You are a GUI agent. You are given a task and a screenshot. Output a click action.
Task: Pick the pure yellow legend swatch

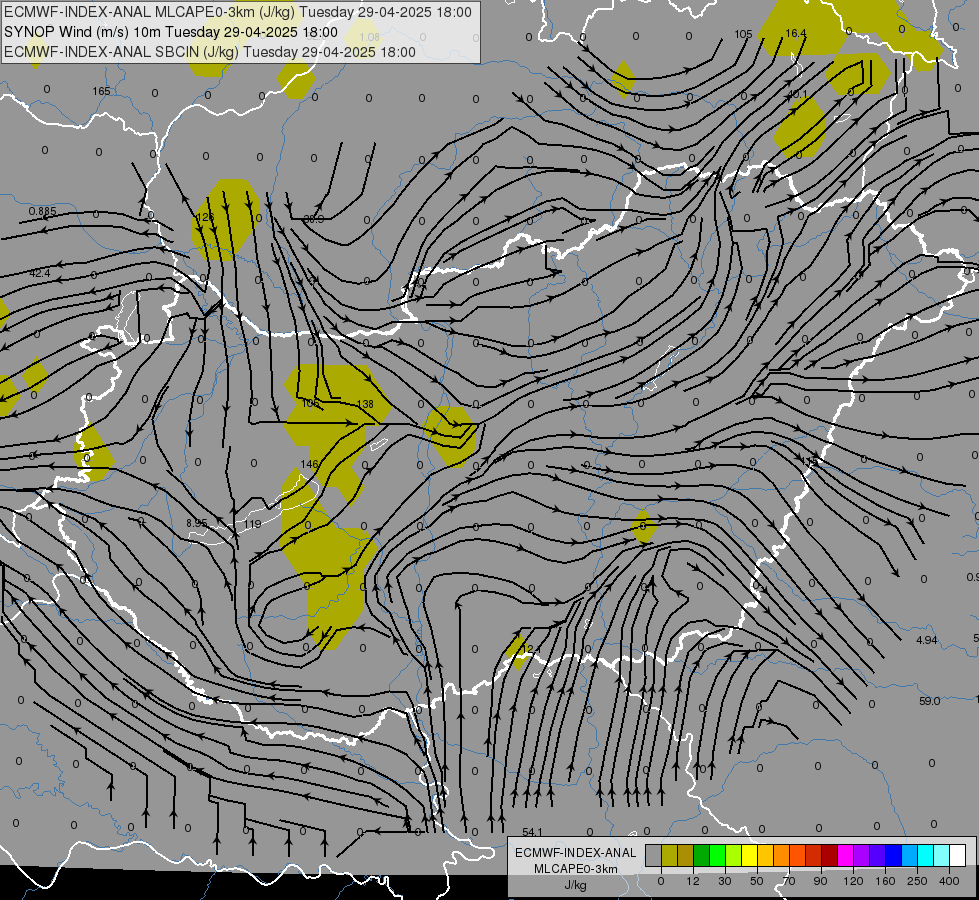point(750,855)
